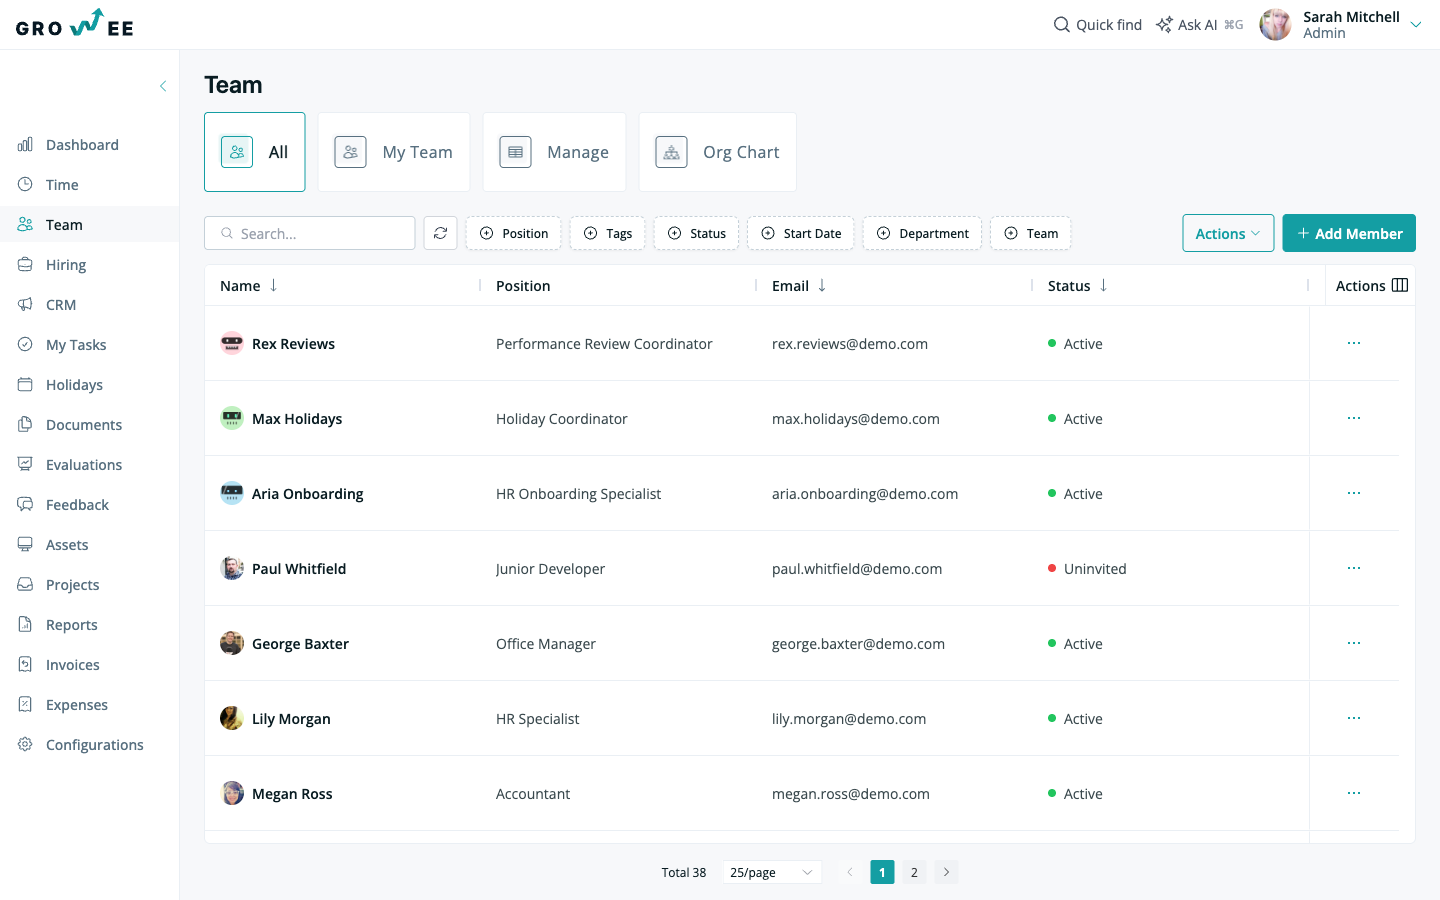Add a Team filter

pos(1031,233)
